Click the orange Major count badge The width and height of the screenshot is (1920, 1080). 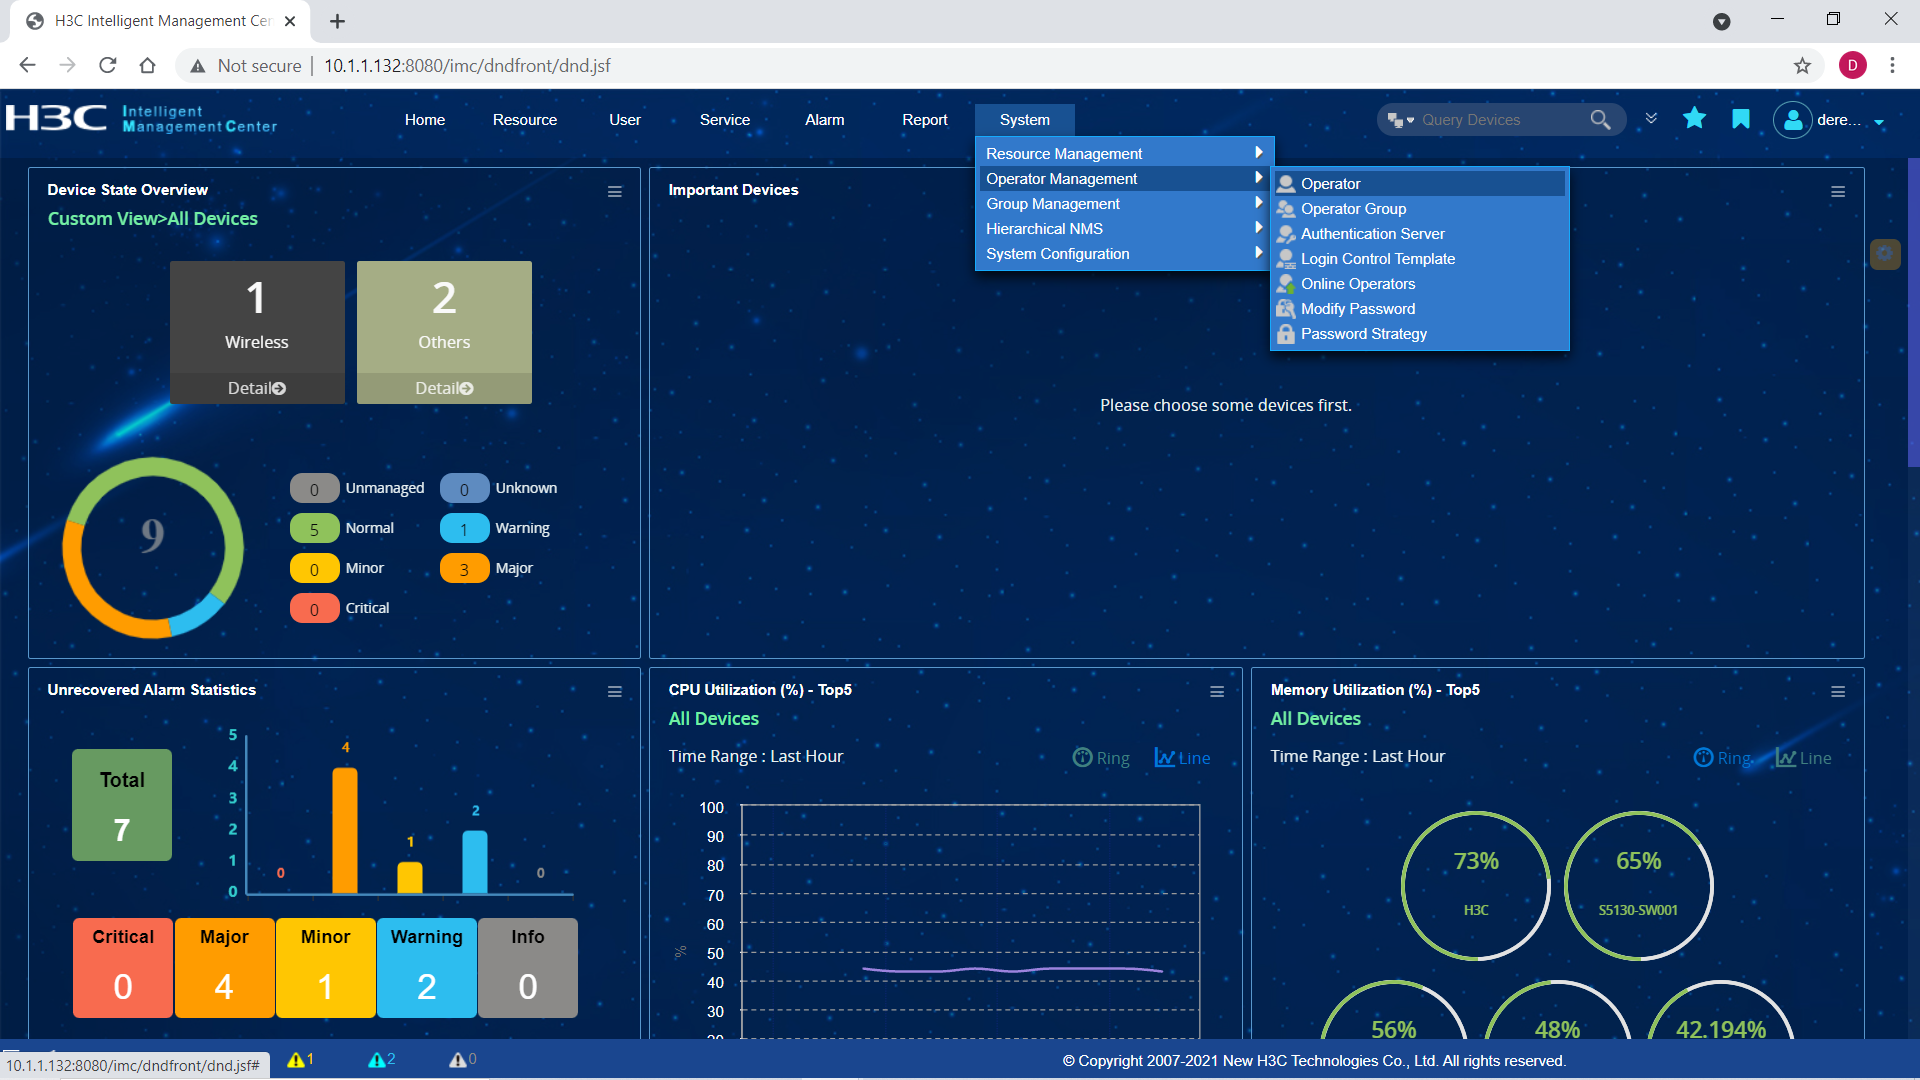pyautogui.click(x=465, y=569)
